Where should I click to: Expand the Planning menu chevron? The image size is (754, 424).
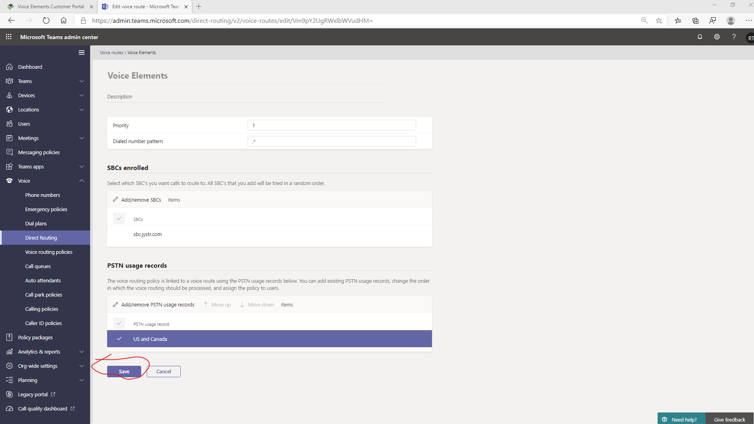click(x=81, y=380)
